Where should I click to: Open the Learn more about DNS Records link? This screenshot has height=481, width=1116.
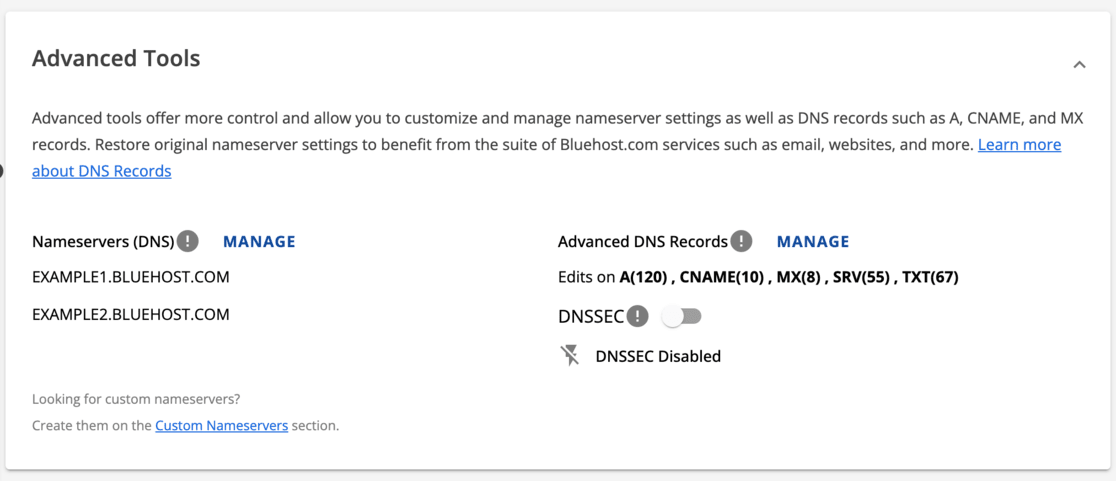click(x=1018, y=145)
